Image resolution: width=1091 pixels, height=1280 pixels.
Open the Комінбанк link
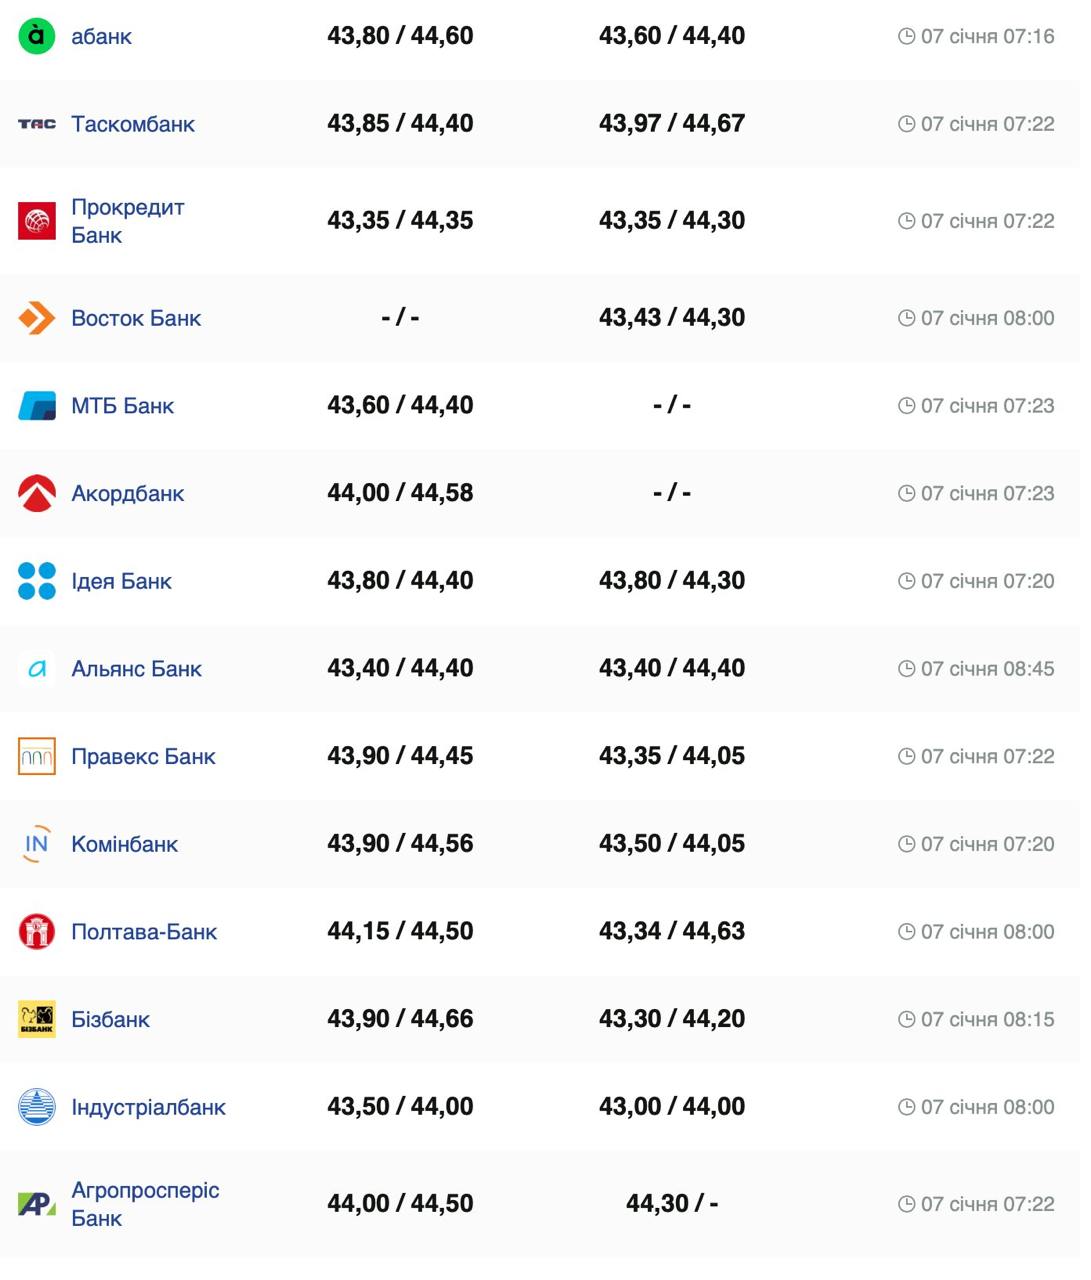pos(124,844)
